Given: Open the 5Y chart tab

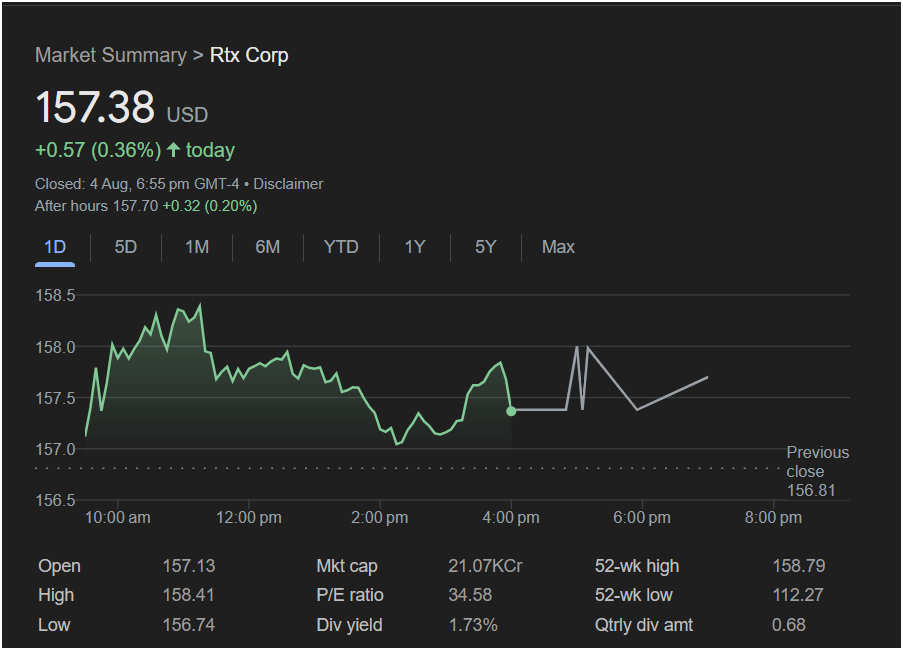Looking at the screenshot, I should [485, 247].
